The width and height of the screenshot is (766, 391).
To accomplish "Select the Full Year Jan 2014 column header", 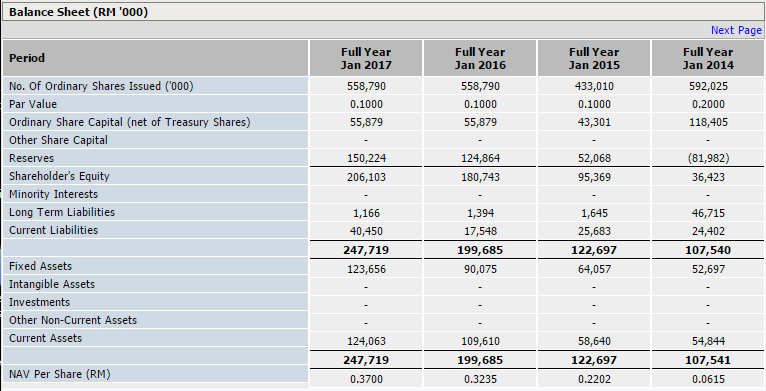I will coord(708,58).
